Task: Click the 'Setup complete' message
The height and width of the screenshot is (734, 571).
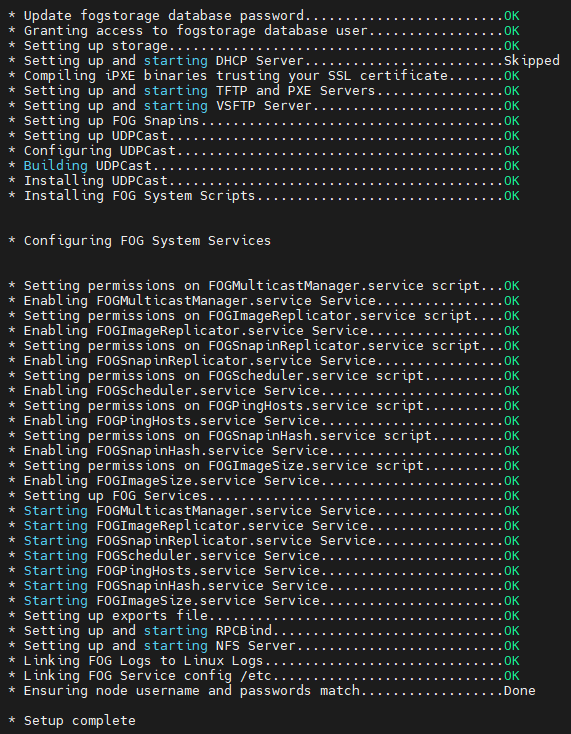Action: pos(72,720)
